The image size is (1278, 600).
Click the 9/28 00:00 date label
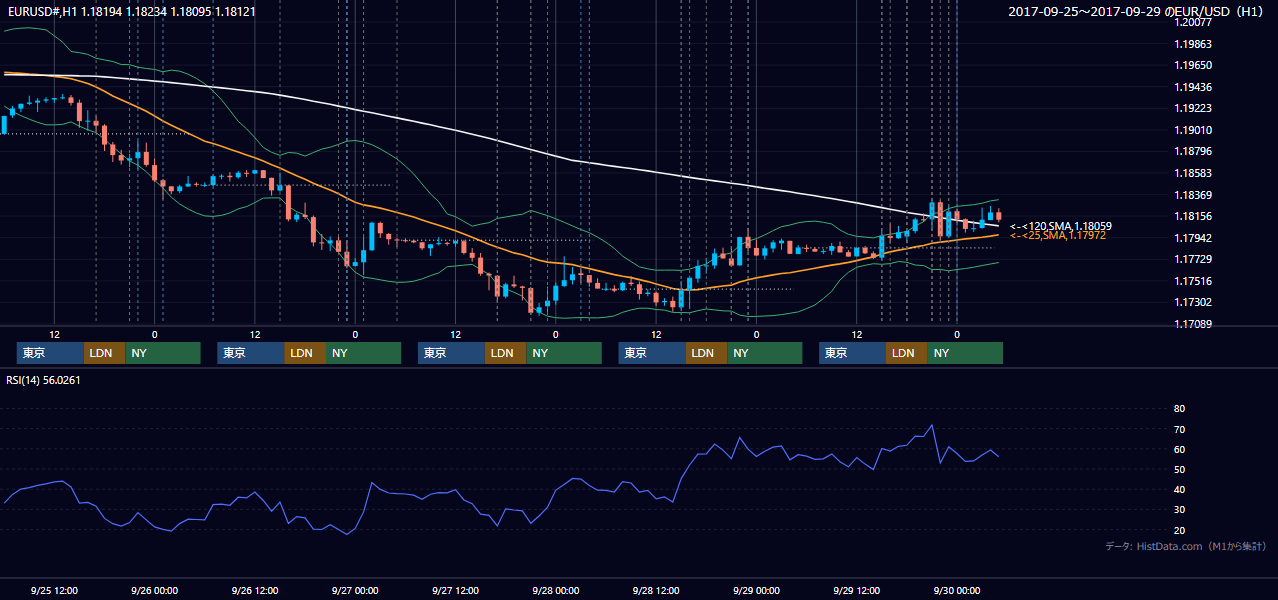(x=555, y=590)
